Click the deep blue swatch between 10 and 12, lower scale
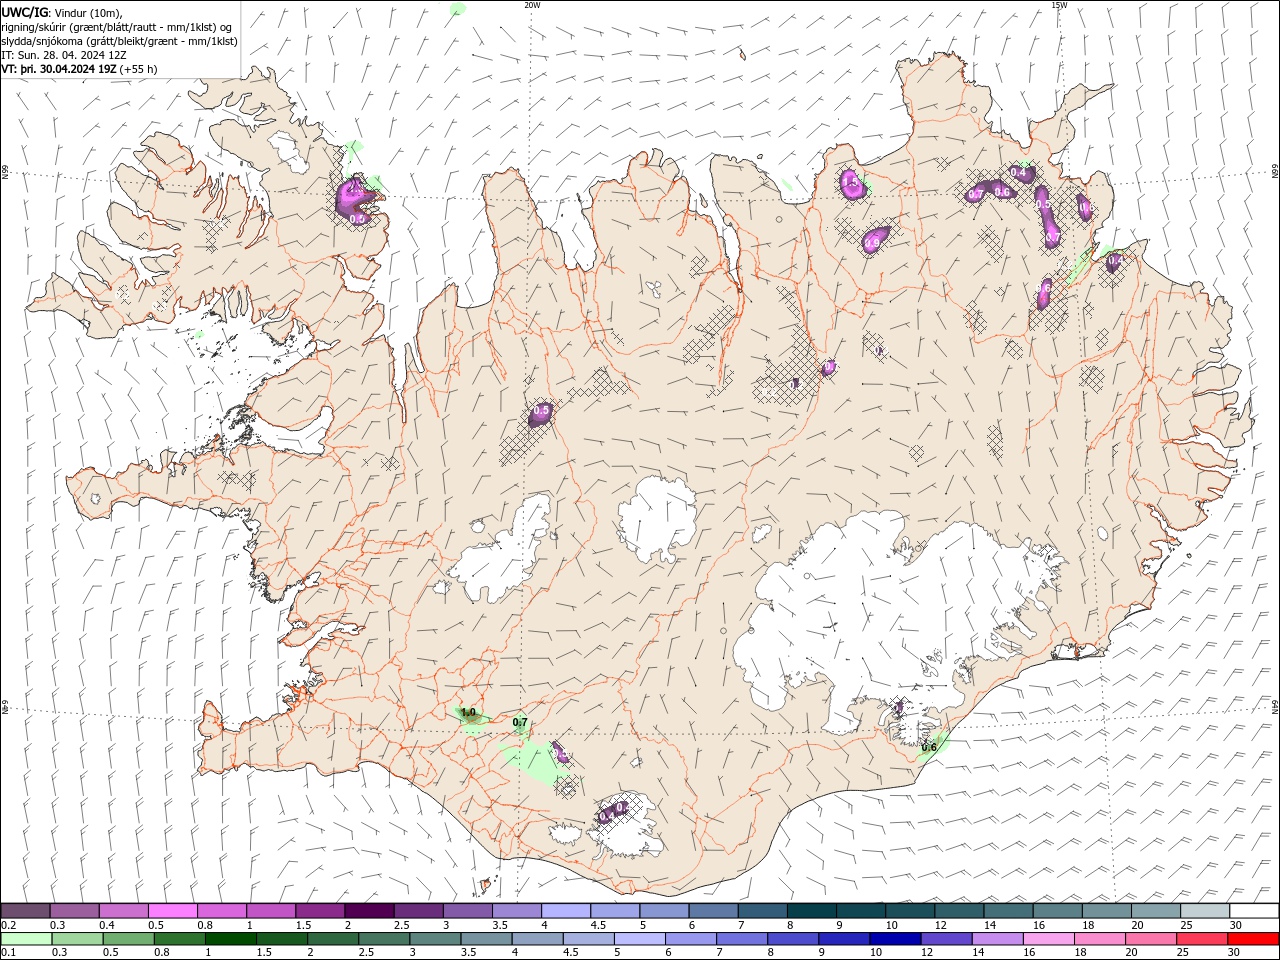The image size is (1280, 960). (x=894, y=939)
